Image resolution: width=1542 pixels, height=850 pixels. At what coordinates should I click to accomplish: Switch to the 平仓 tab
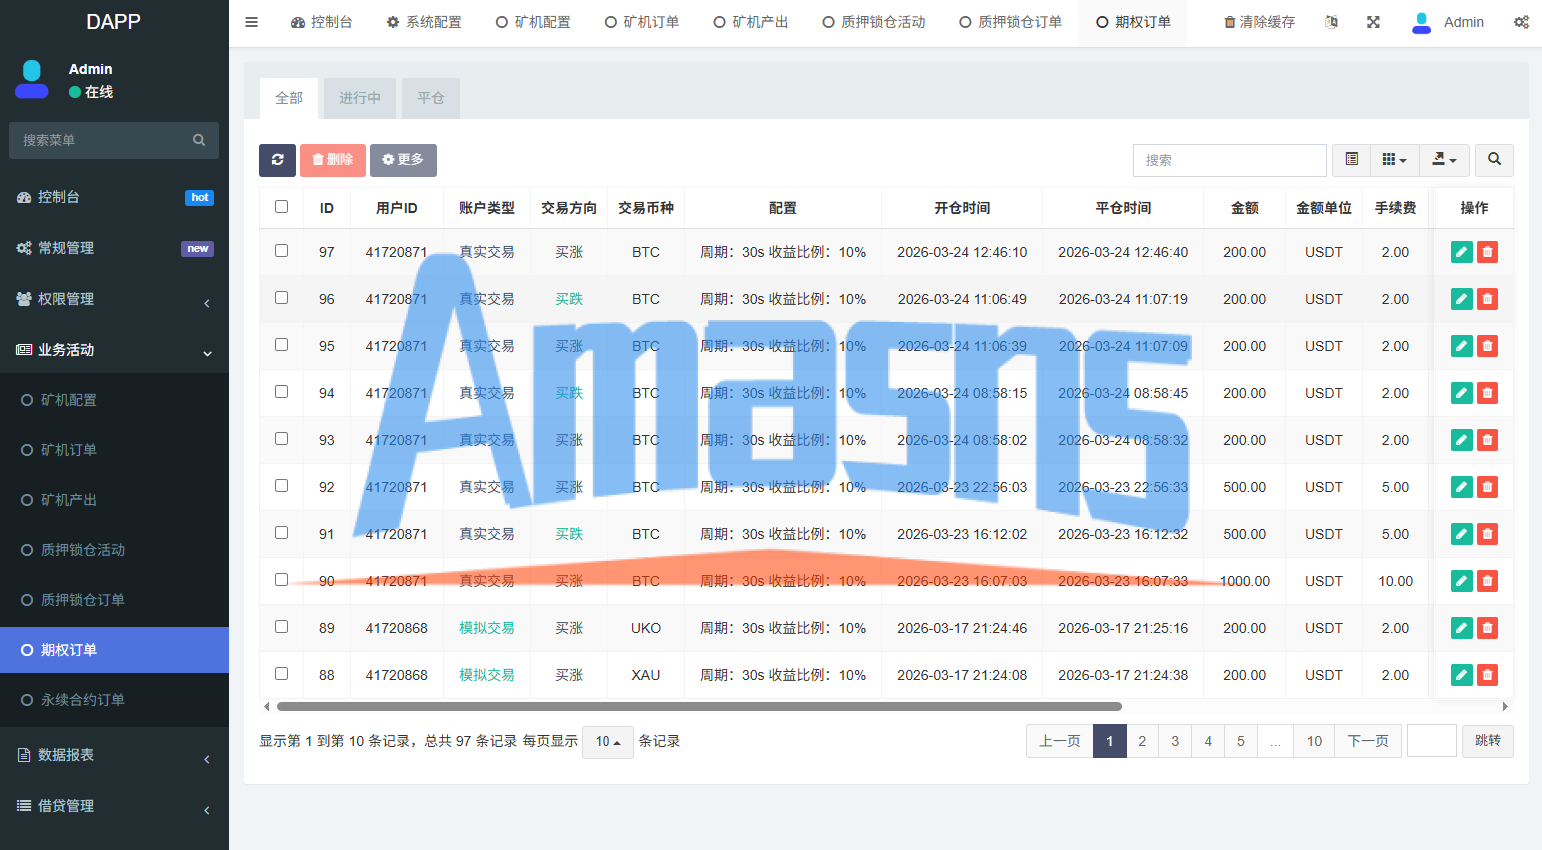click(x=431, y=98)
